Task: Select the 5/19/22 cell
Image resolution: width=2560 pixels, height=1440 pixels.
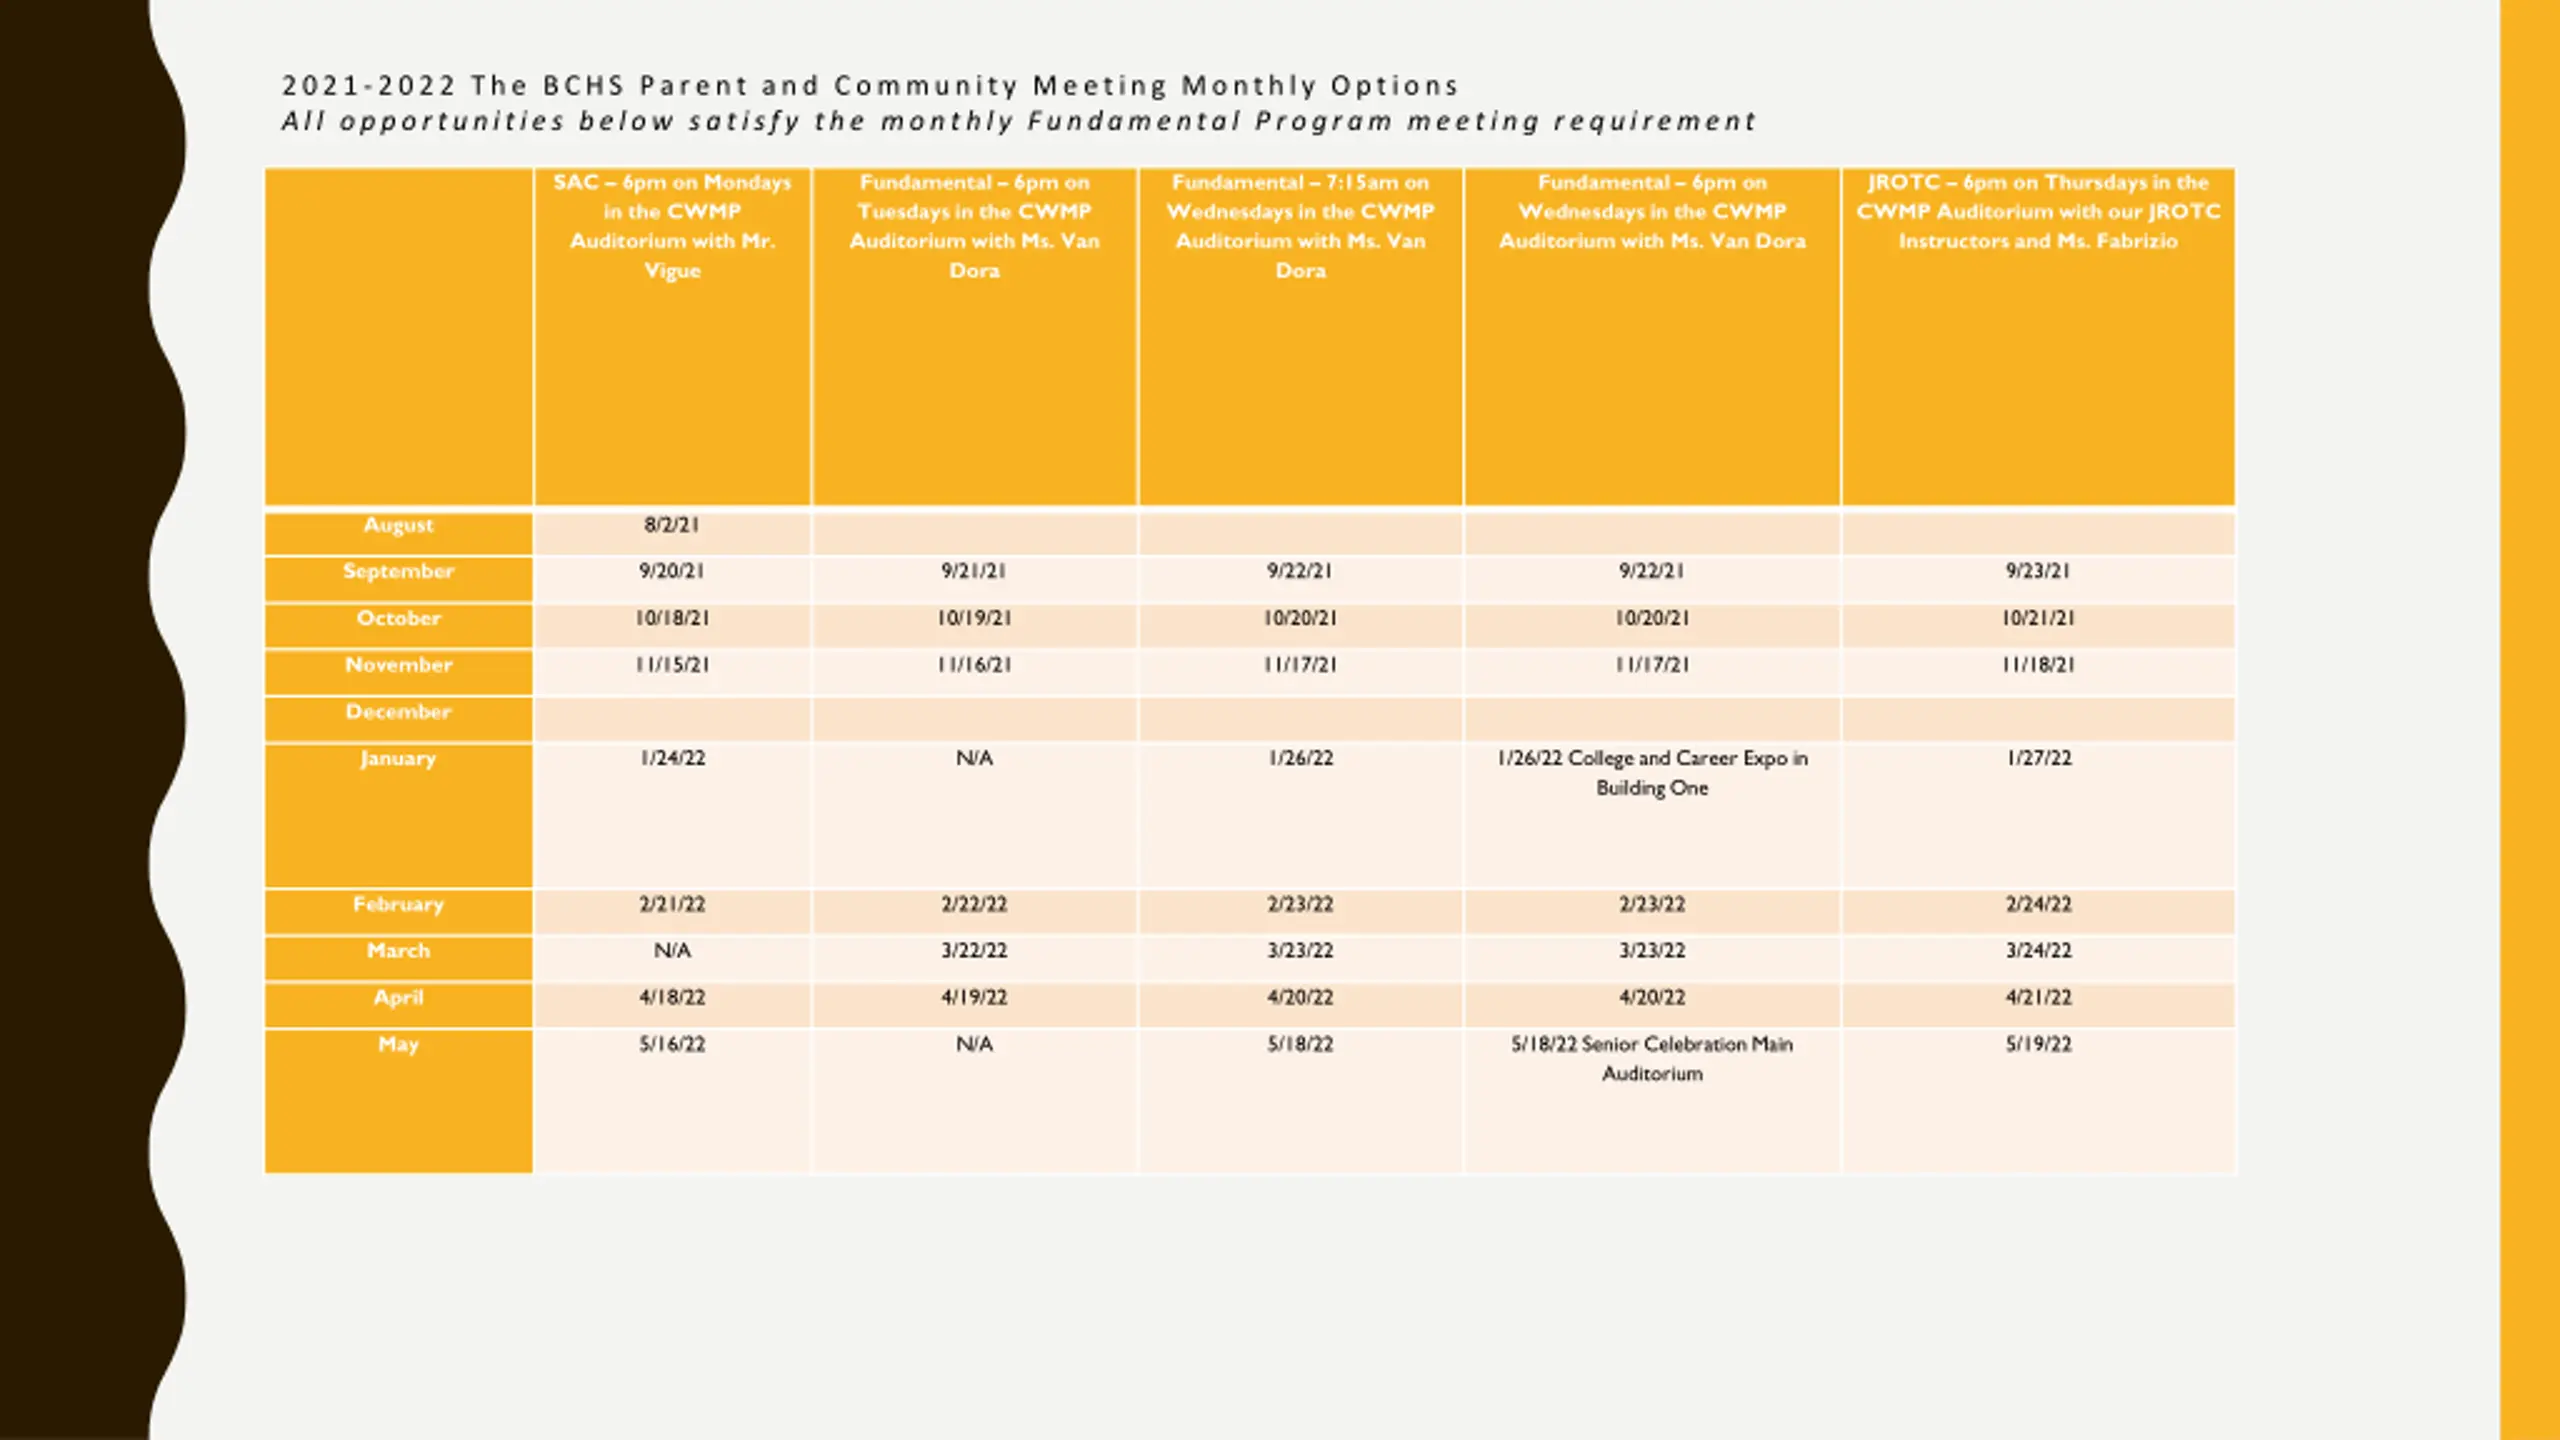Action: coord(2038,1101)
